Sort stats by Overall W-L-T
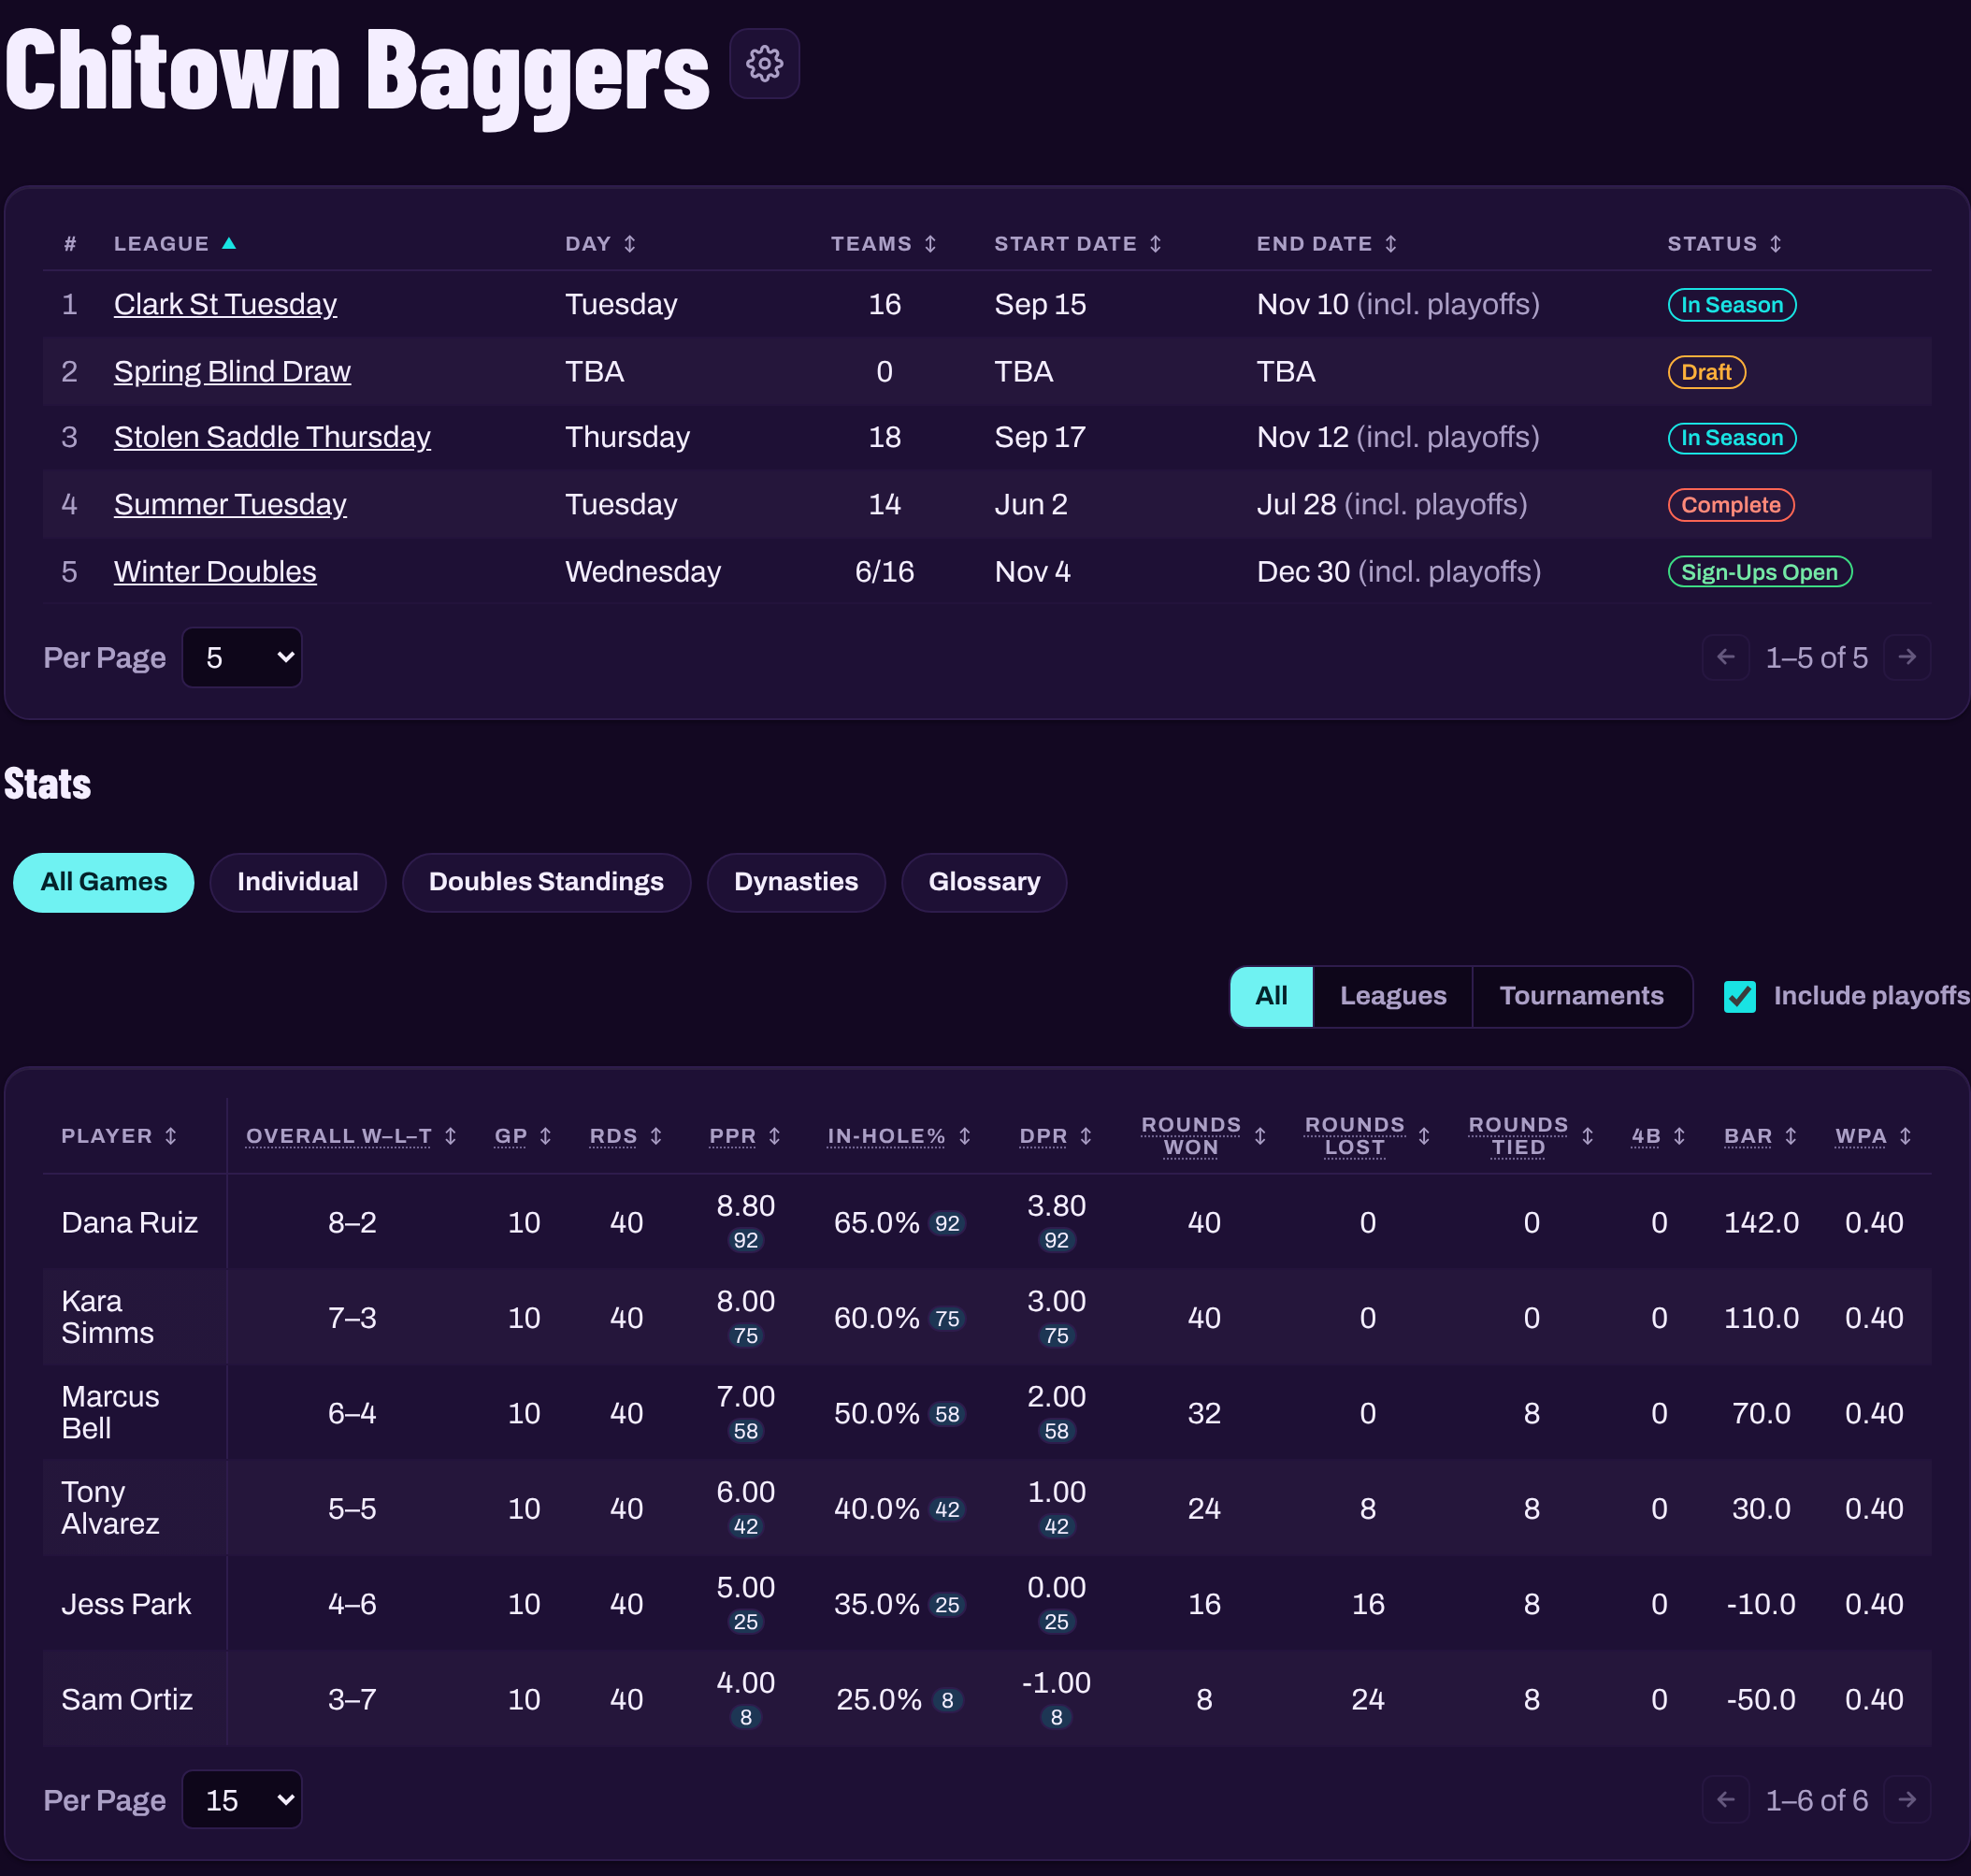The image size is (1971, 1876). pyautogui.click(x=351, y=1136)
